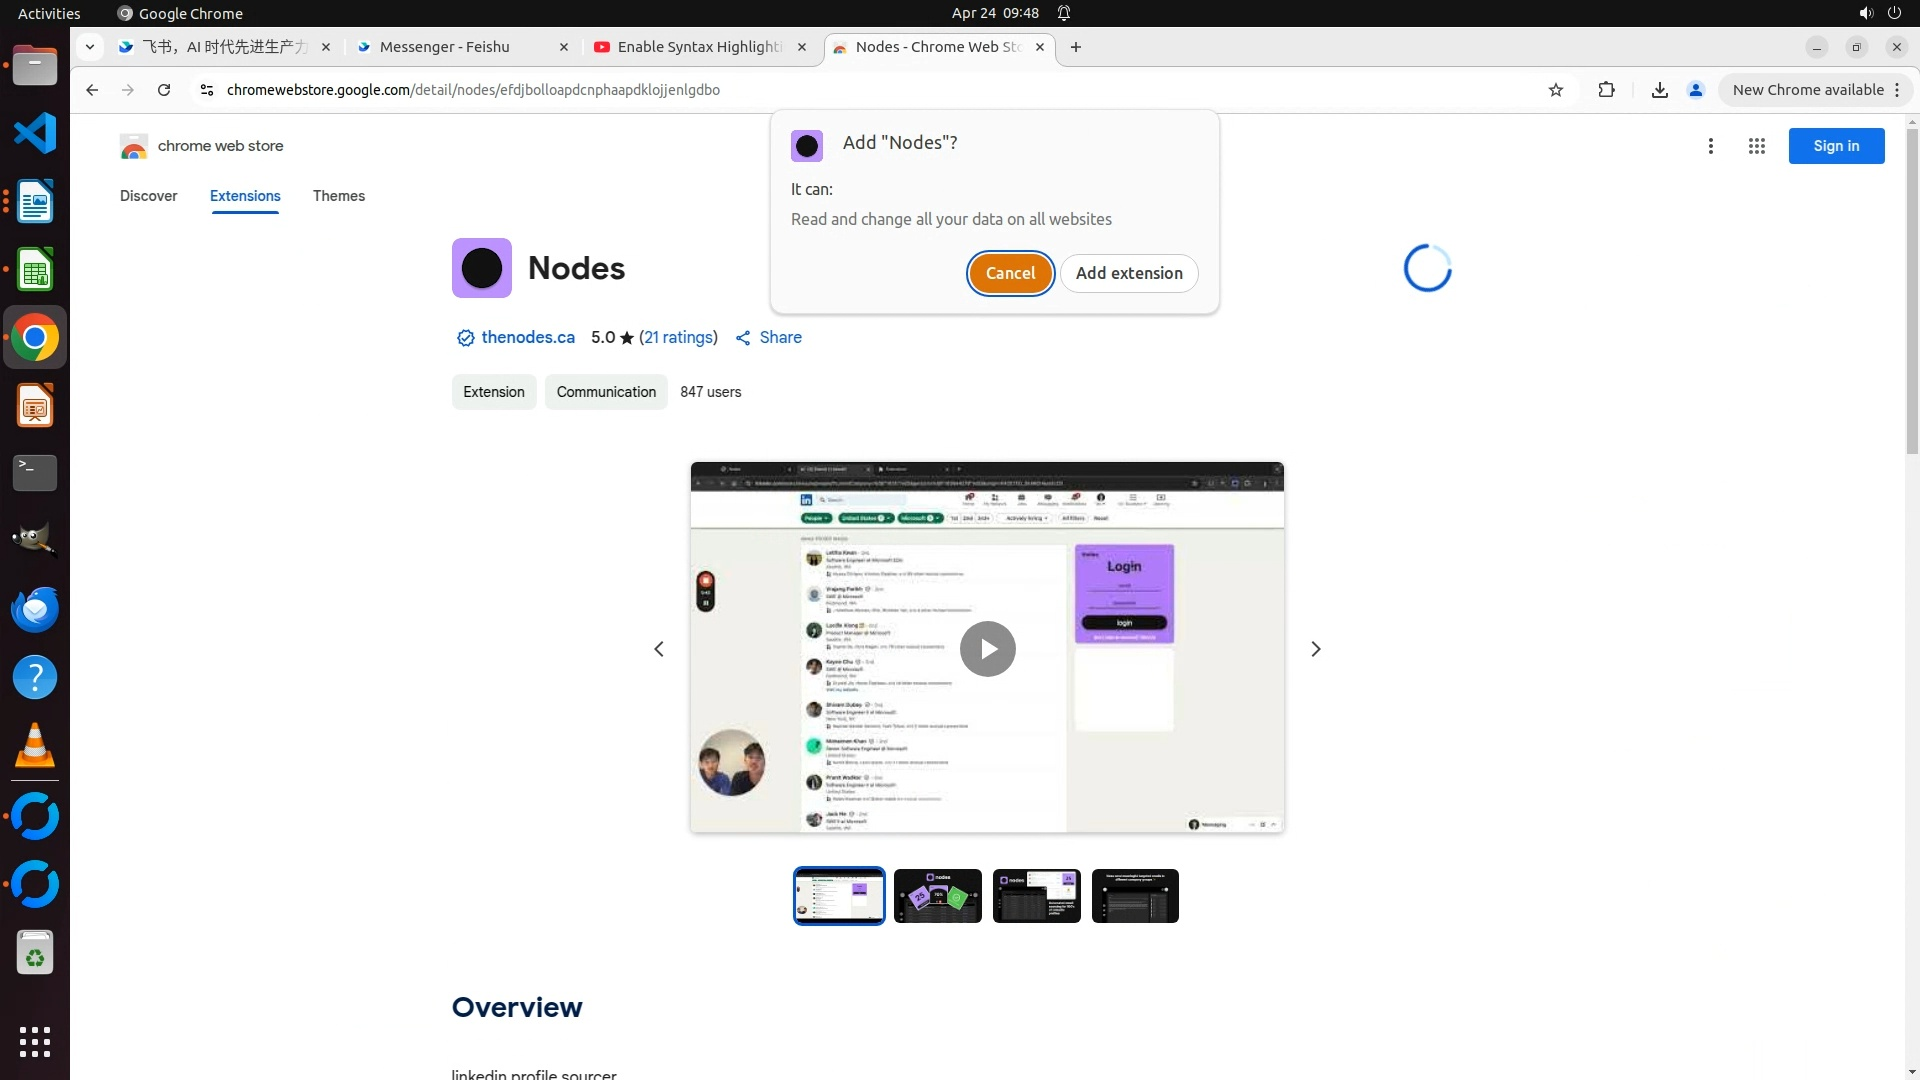Open the Chrome profile avatar icon
Screen dimensions: 1920x1080
point(1696,90)
